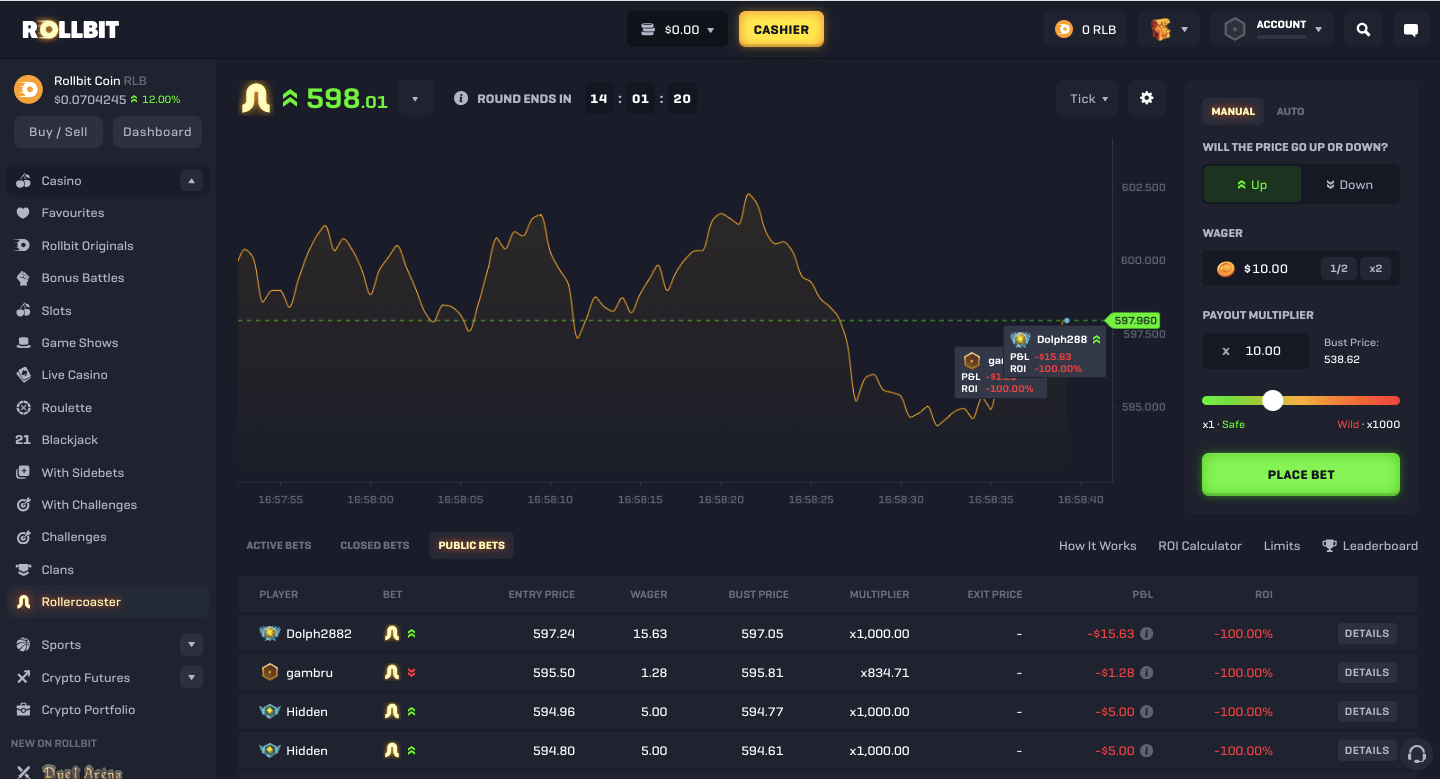1440x779 pixels.
Task: Open the ROI Calculator
Action: 1199,545
